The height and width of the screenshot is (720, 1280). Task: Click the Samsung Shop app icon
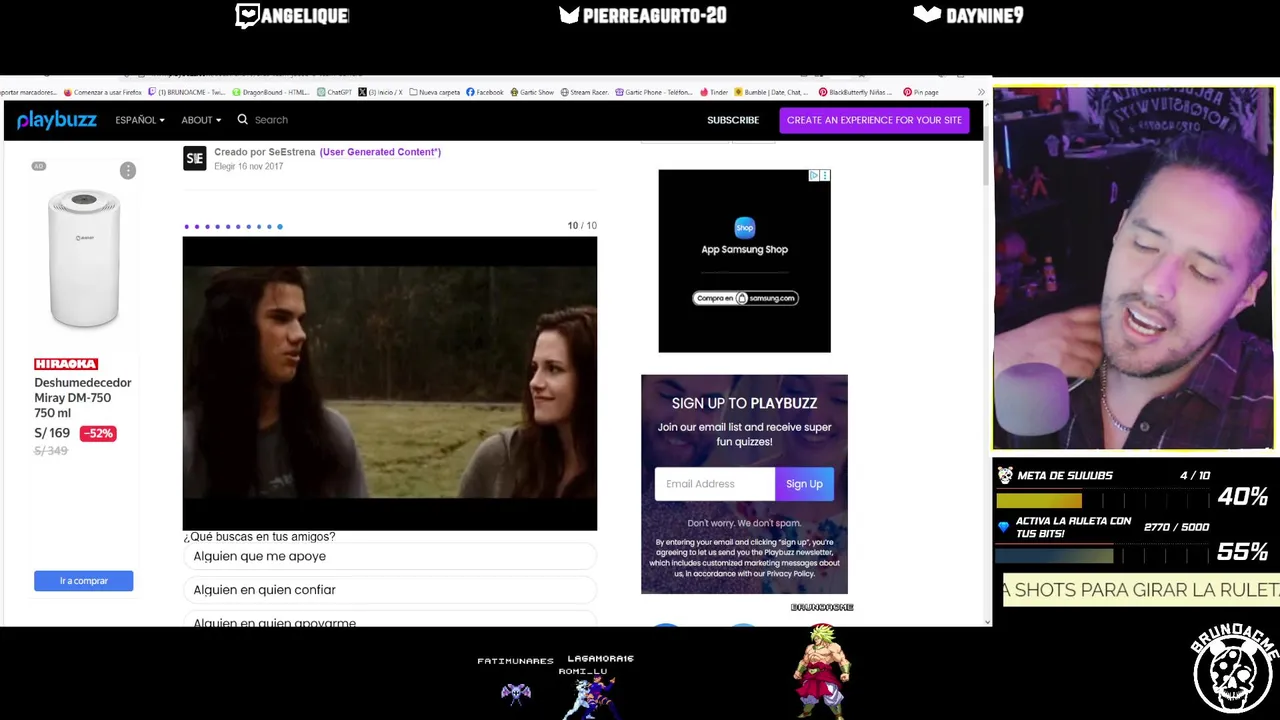(x=744, y=227)
